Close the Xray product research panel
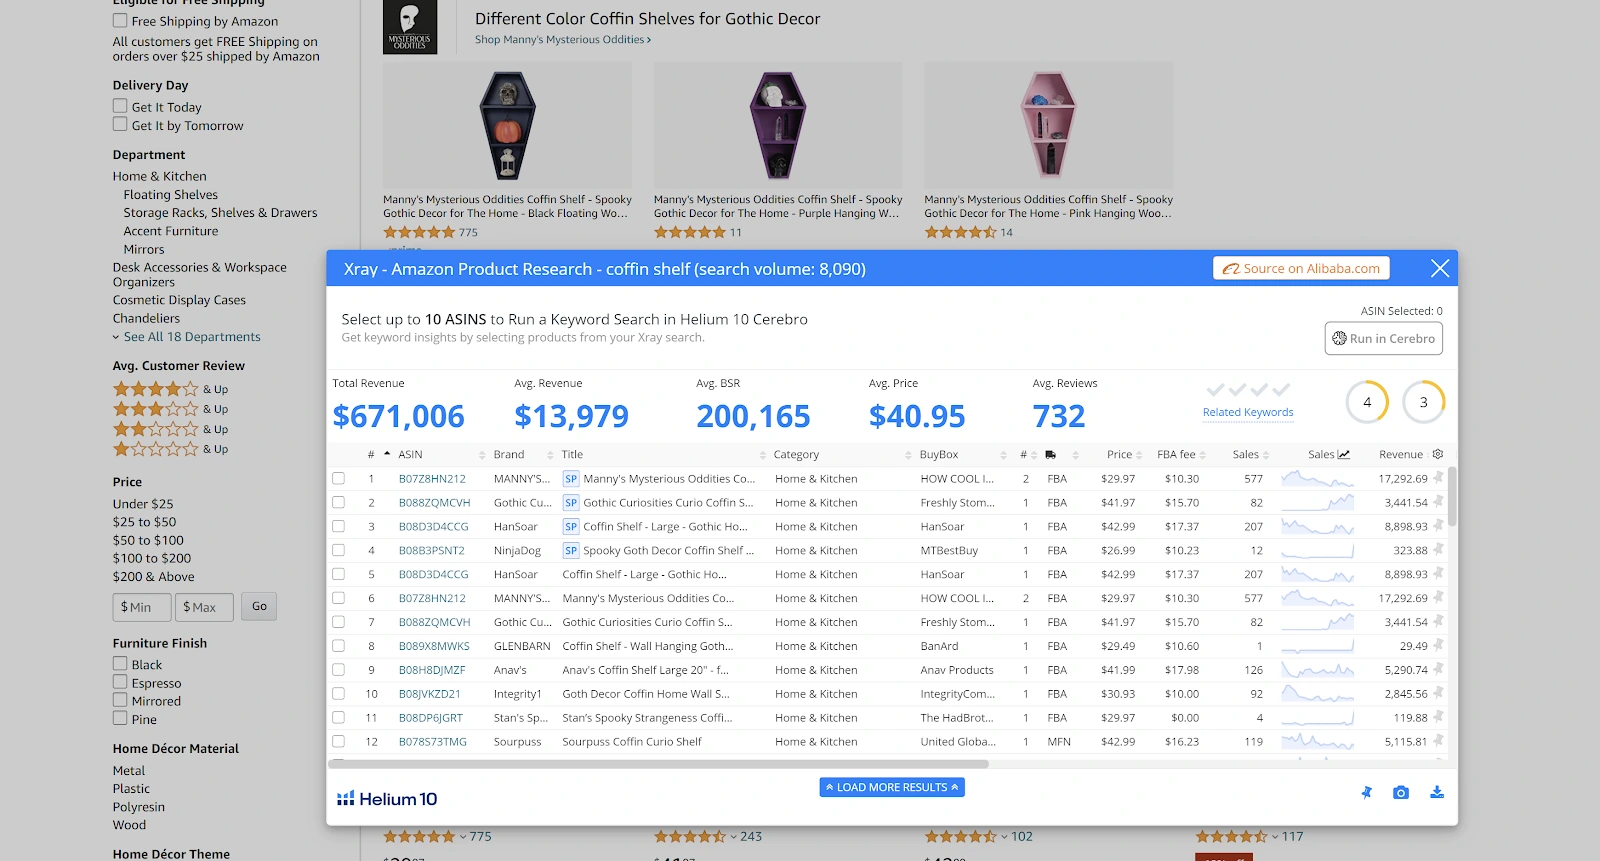This screenshot has height=861, width=1600. click(1439, 268)
